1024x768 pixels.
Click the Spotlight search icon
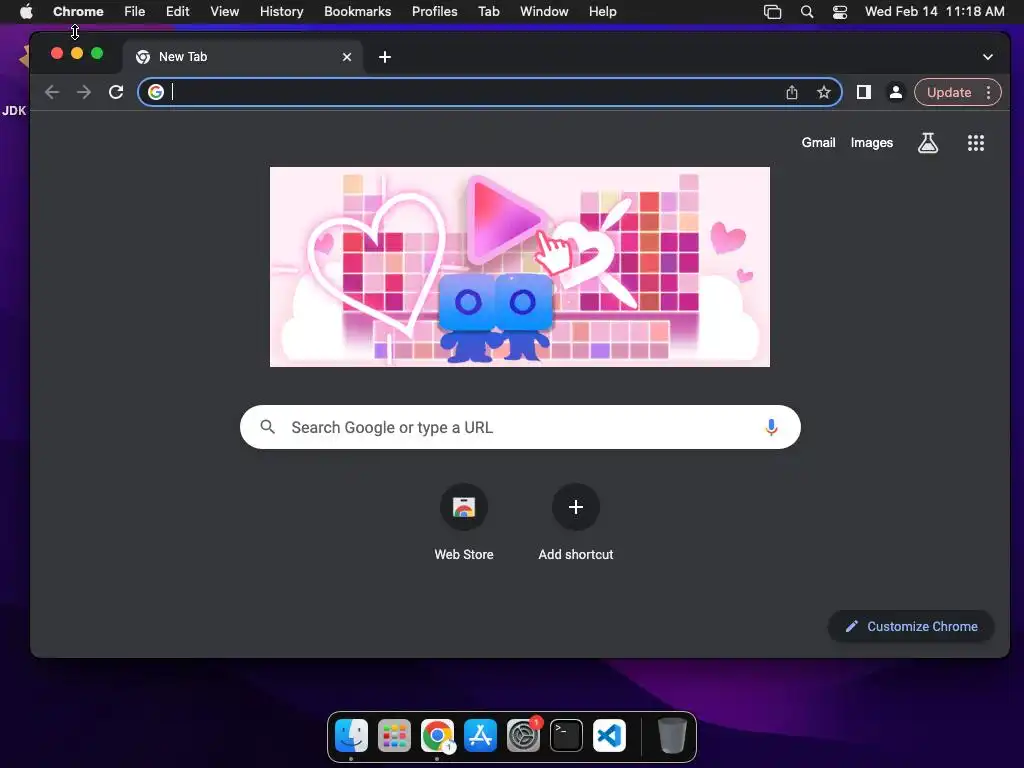point(807,11)
